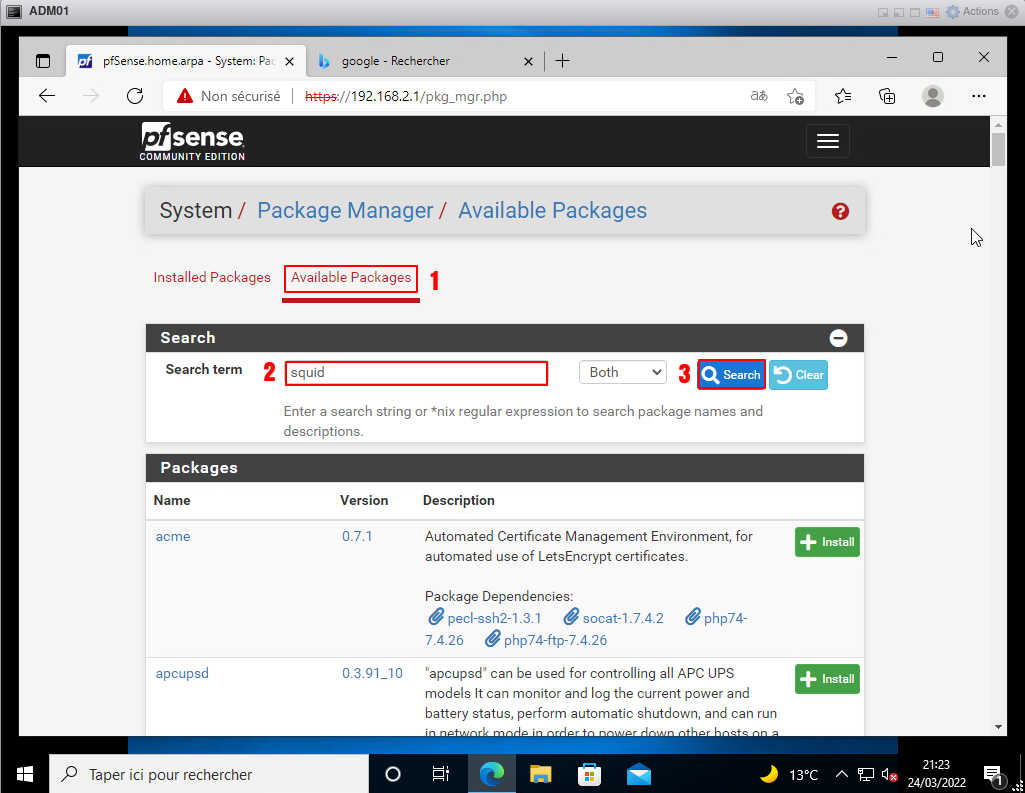Collapse the Search panel with minus icon
This screenshot has width=1025, height=793.
838,338
